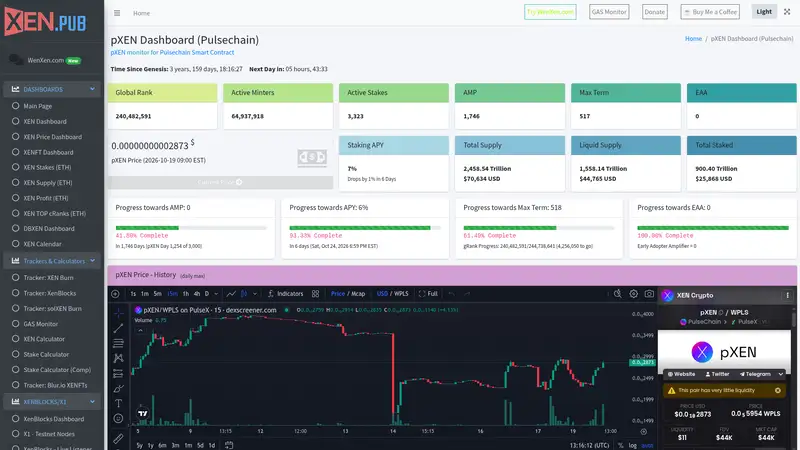The image size is (800, 450).
Task: Open pXEN Website link
Action: click(x=682, y=374)
